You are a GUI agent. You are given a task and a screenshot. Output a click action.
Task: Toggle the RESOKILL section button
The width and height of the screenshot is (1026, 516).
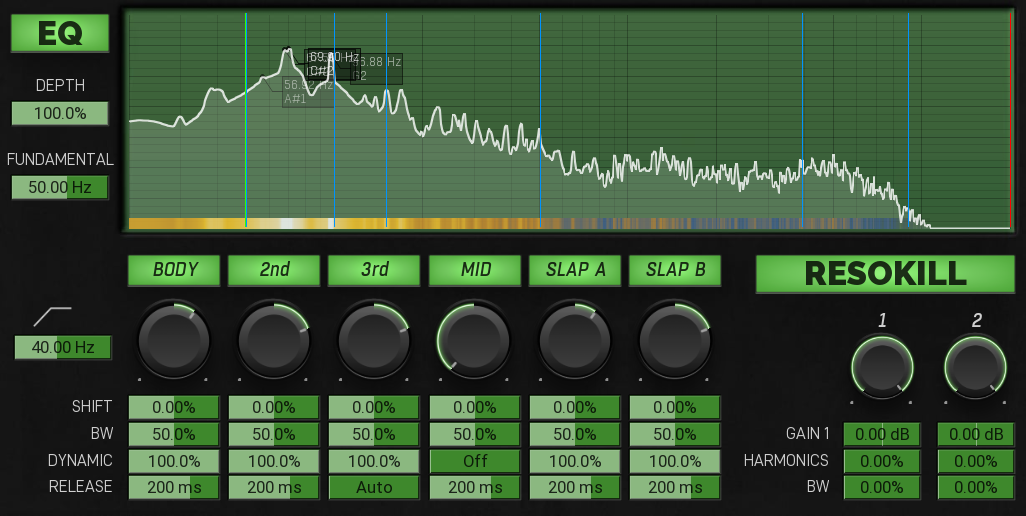885,273
